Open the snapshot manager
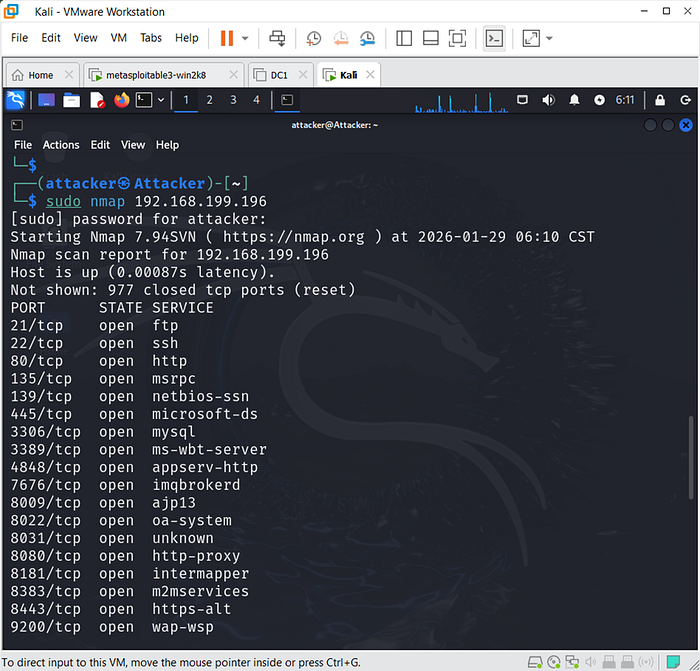Screen dimensions: 700x671 tap(367, 38)
